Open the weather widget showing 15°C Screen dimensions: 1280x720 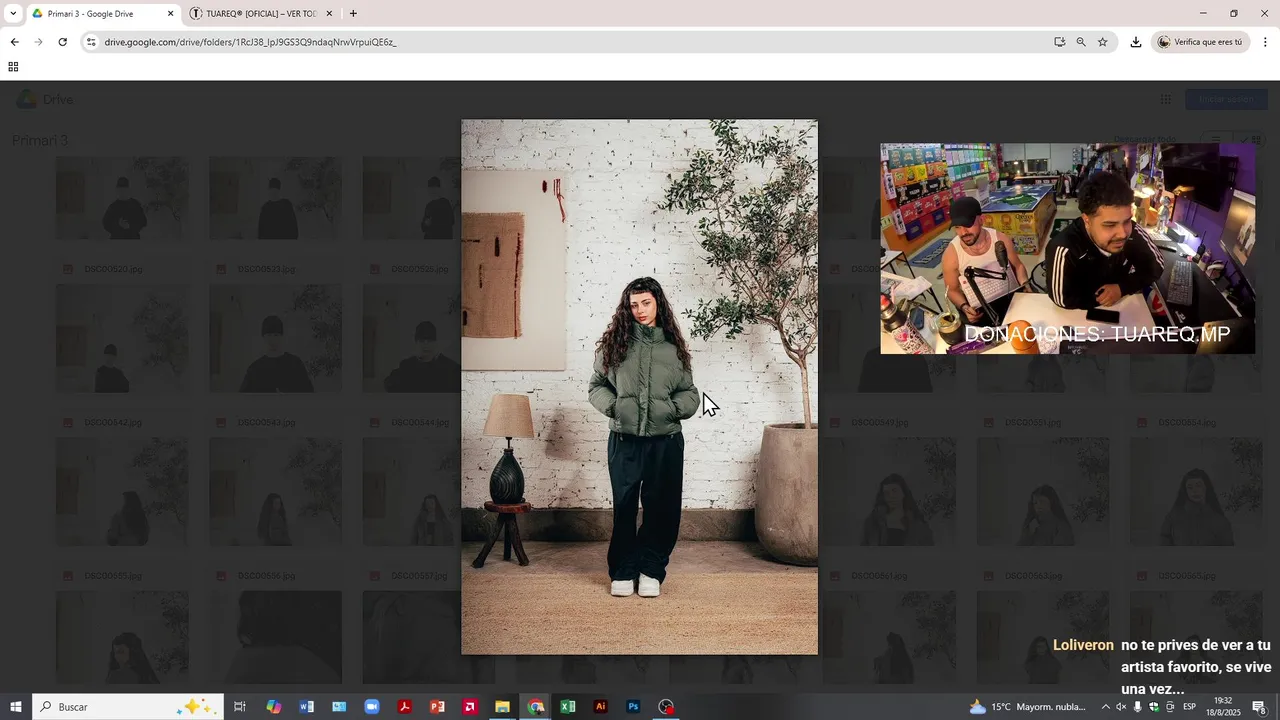pyautogui.click(x=1028, y=707)
